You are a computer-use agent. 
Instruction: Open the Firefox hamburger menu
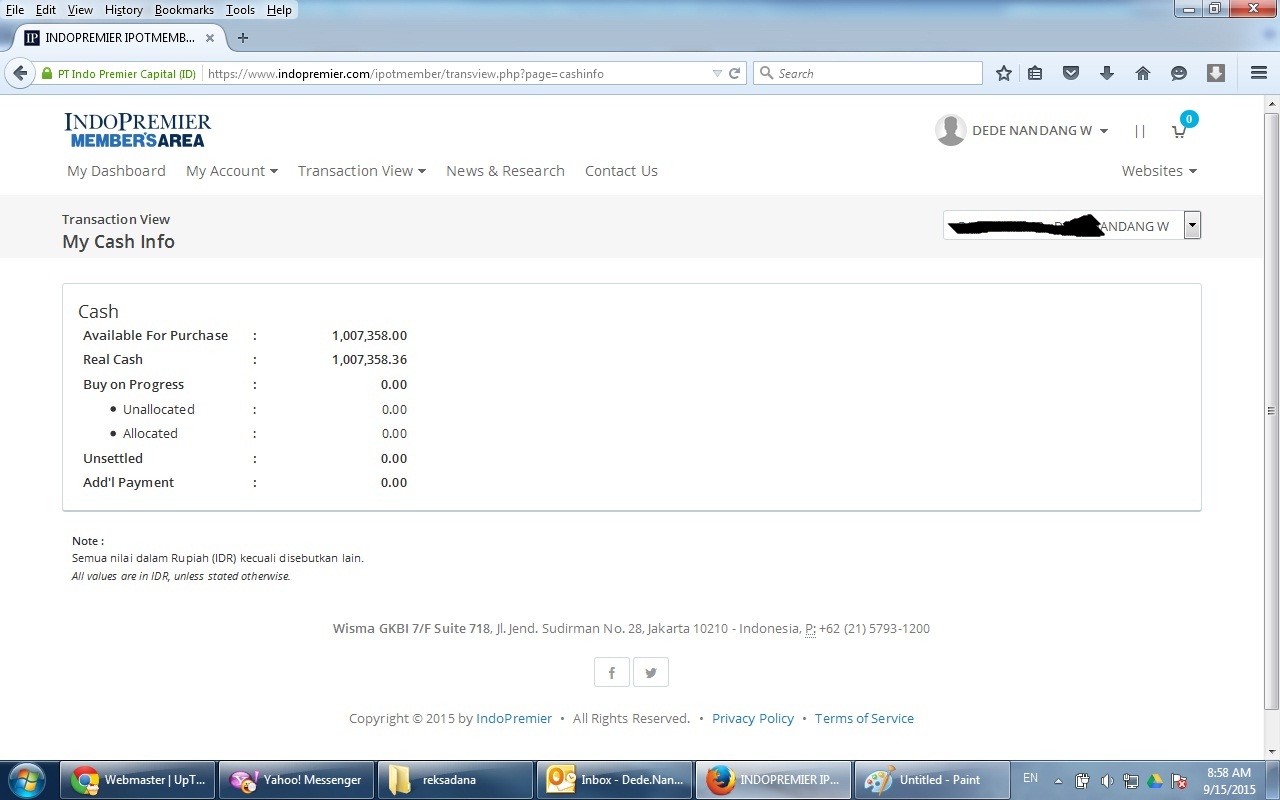click(1259, 73)
